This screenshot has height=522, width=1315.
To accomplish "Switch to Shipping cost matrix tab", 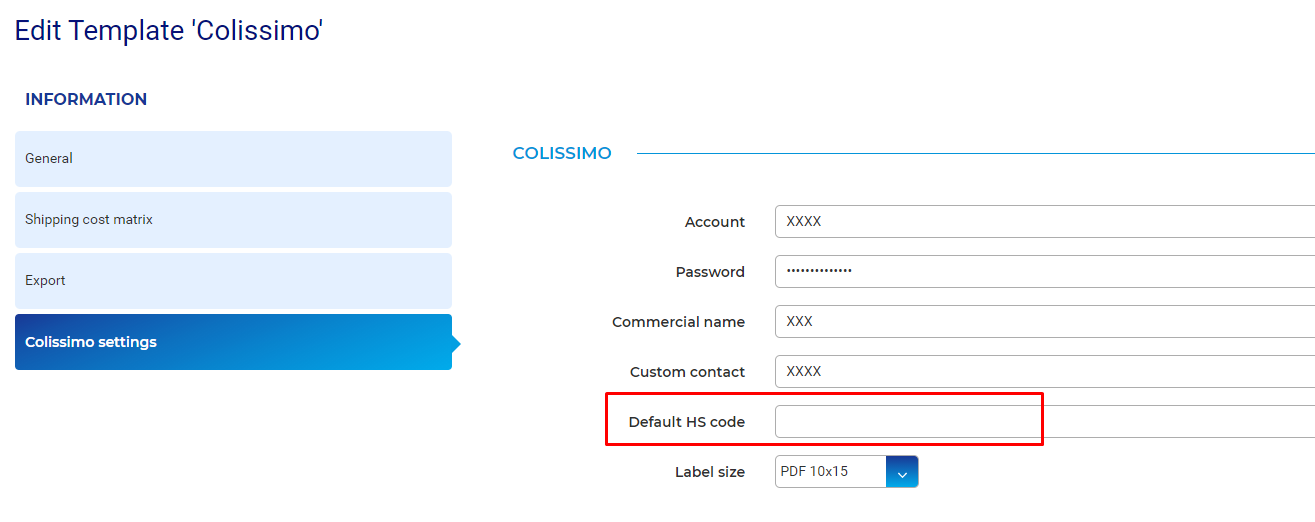I will click(x=233, y=220).
